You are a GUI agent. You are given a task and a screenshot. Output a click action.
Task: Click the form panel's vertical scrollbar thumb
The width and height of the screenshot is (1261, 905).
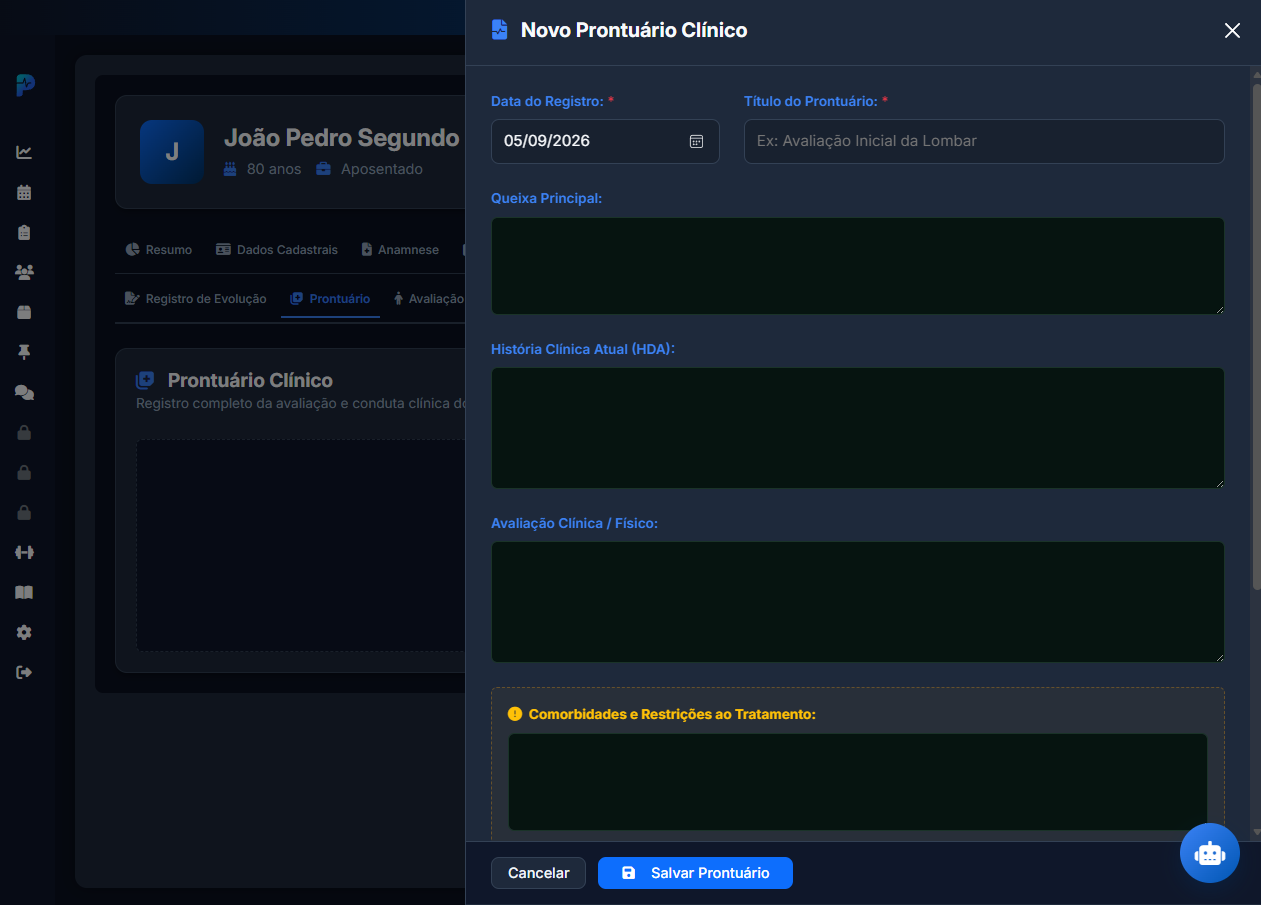[x=1256, y=336]
